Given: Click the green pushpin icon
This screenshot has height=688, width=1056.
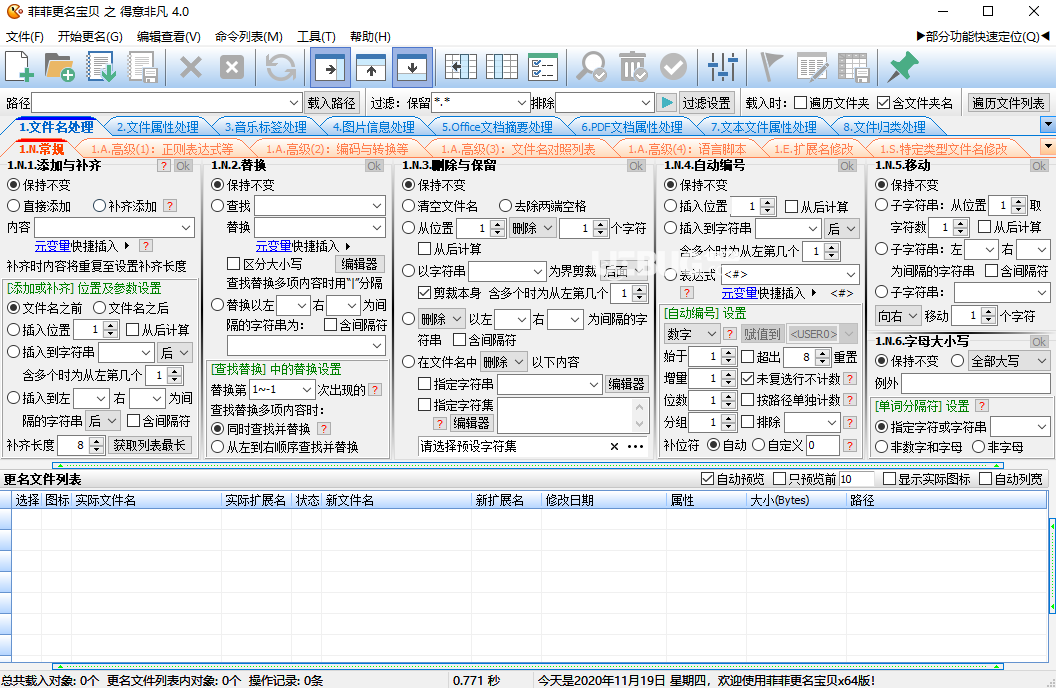Looking at the screenshot, I should tap(902, 67).
